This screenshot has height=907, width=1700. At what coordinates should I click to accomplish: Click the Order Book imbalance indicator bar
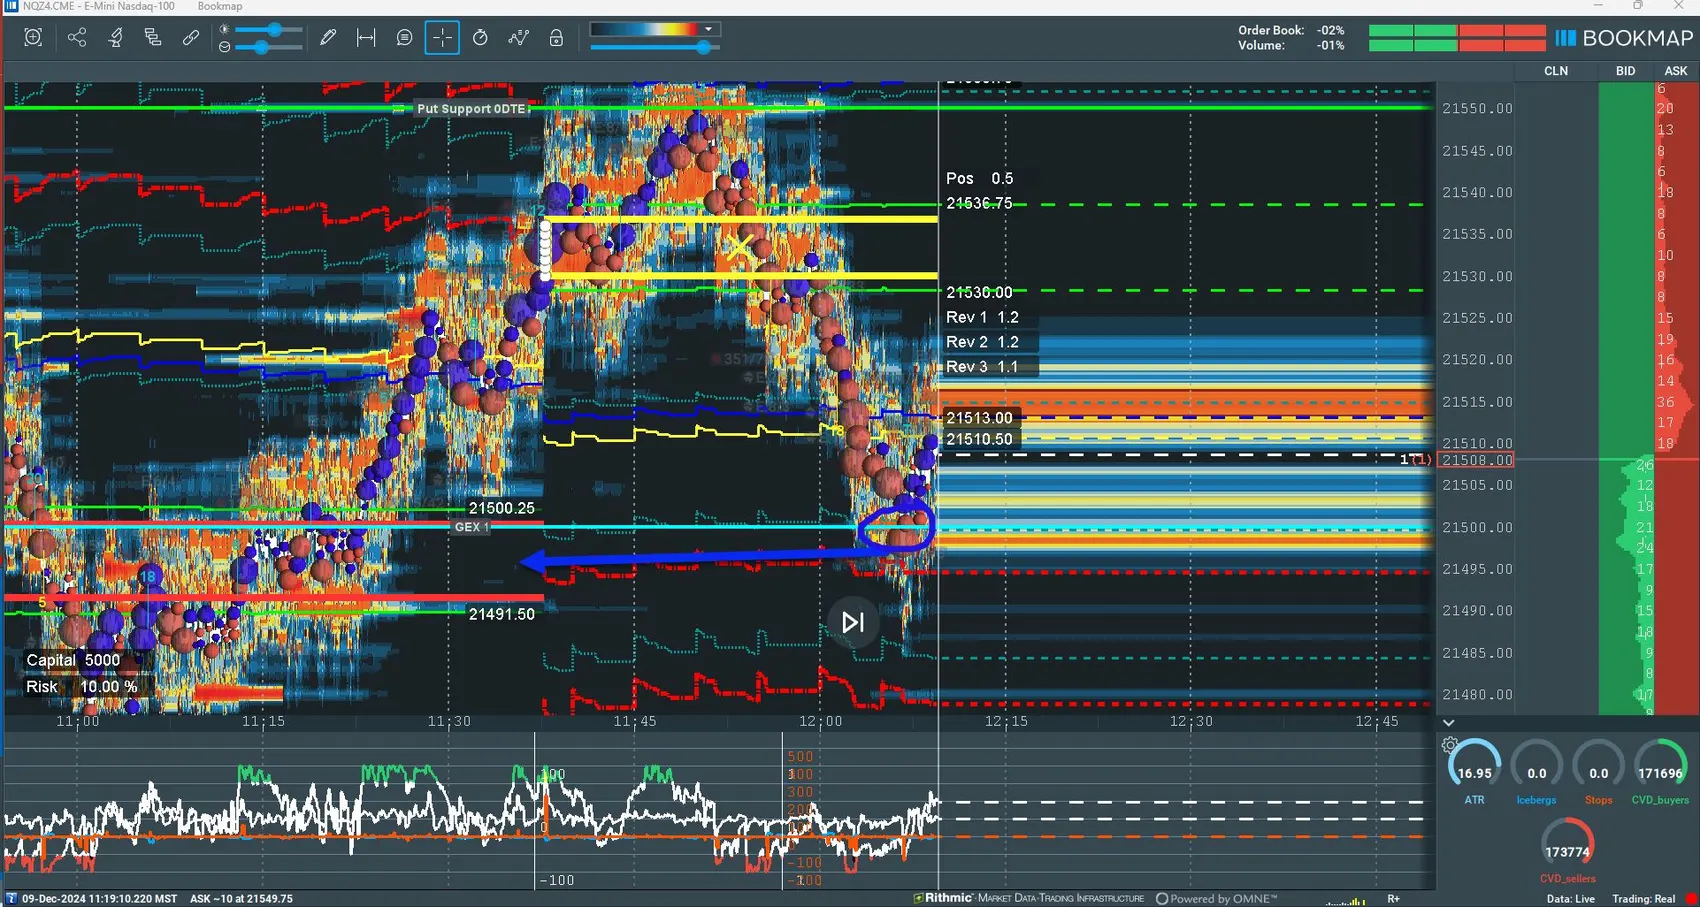coord(1457,31)
